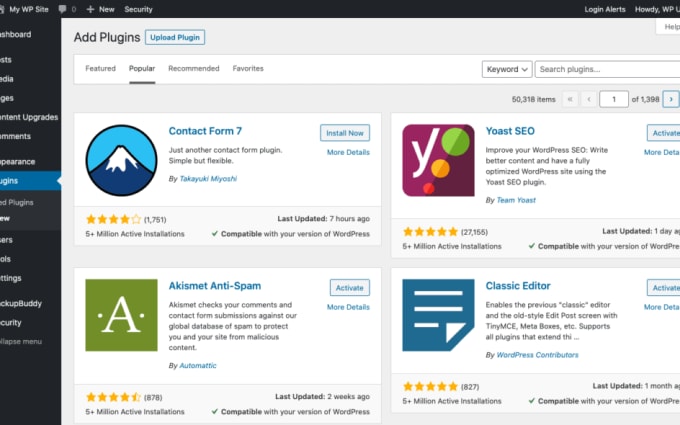Open Login Alerts in admin bar
680x425 pixels.
click(605, 9)
